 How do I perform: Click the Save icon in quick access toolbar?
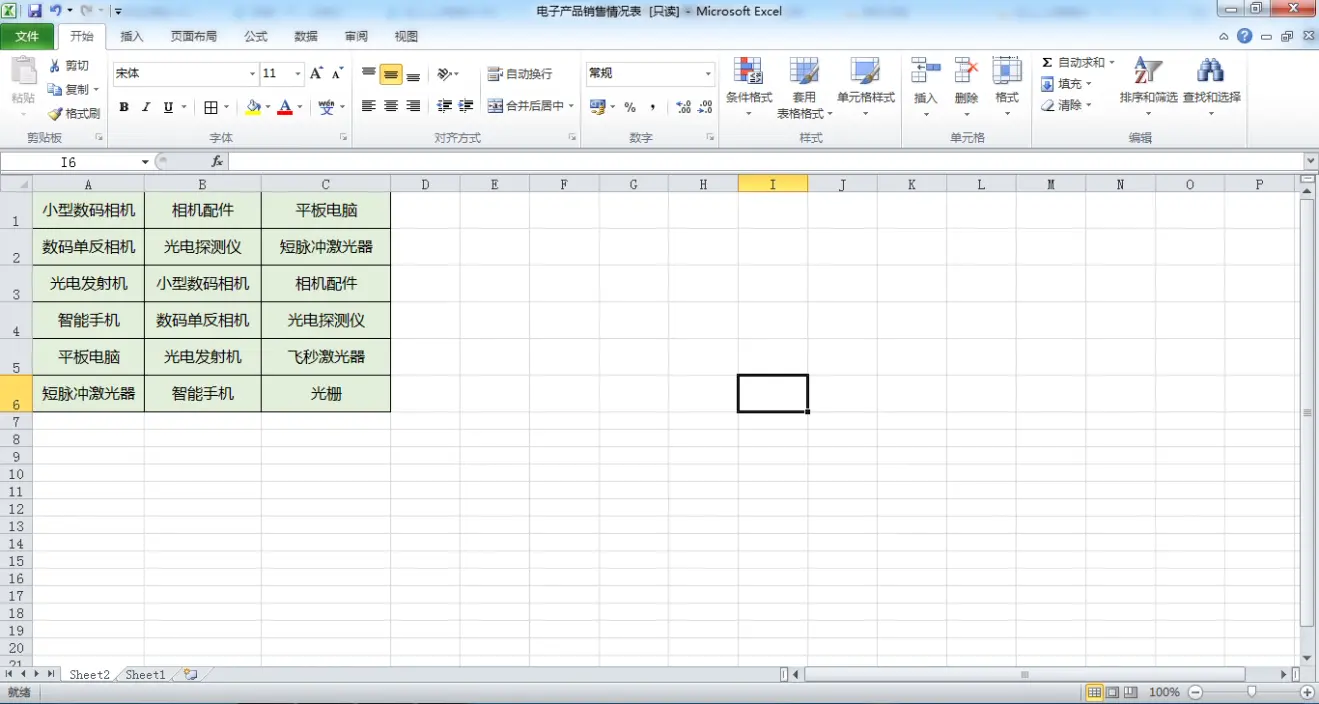pos(34,11)
